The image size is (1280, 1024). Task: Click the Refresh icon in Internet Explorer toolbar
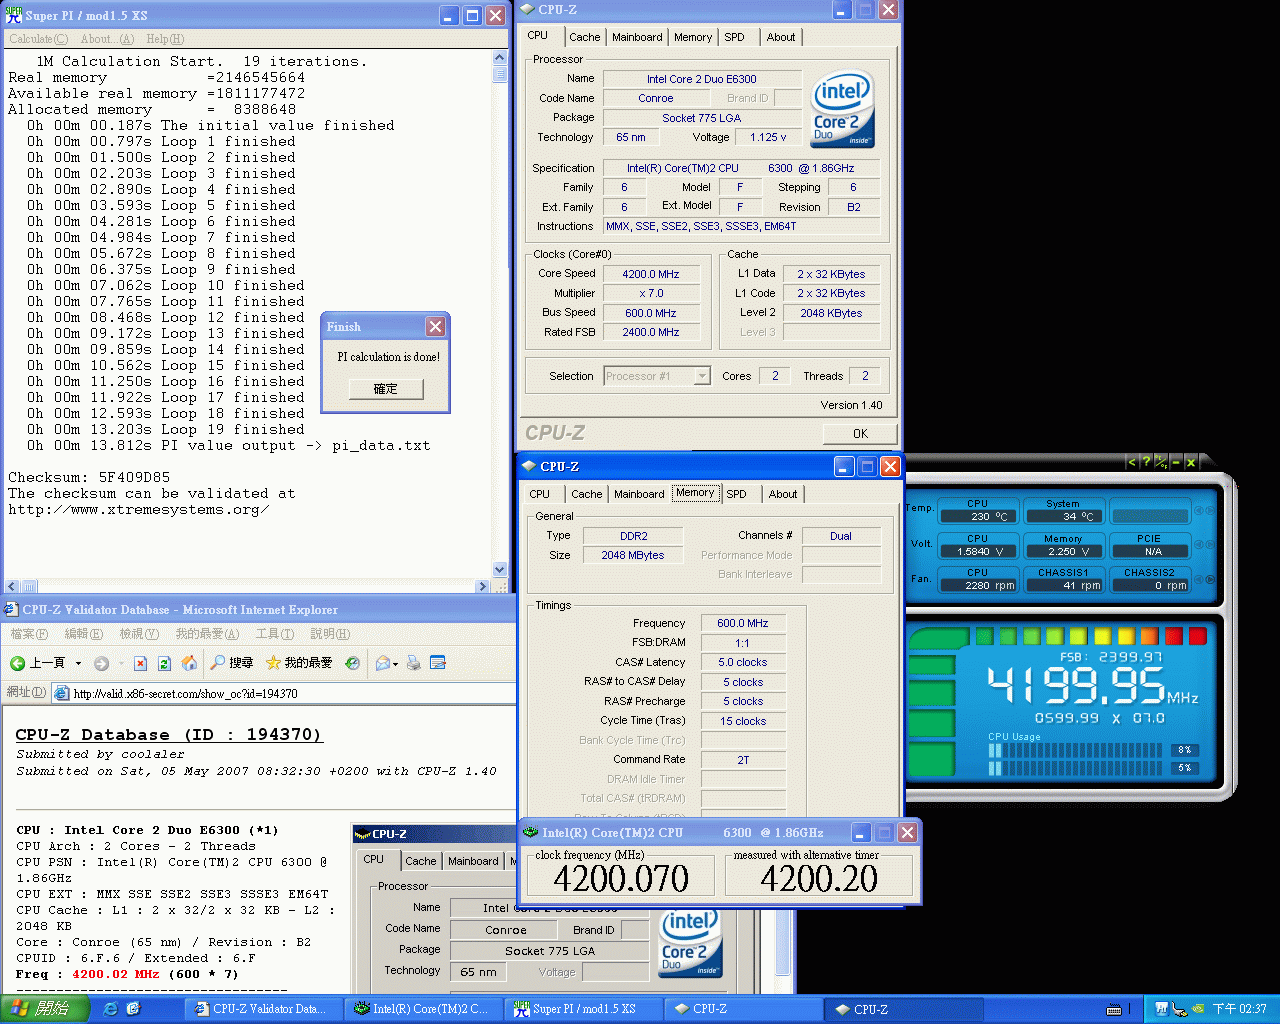point(164,663)
